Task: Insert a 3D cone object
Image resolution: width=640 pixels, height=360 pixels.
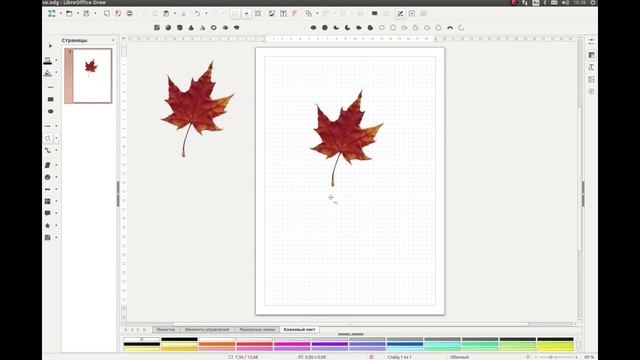Action: click(191, 27)
